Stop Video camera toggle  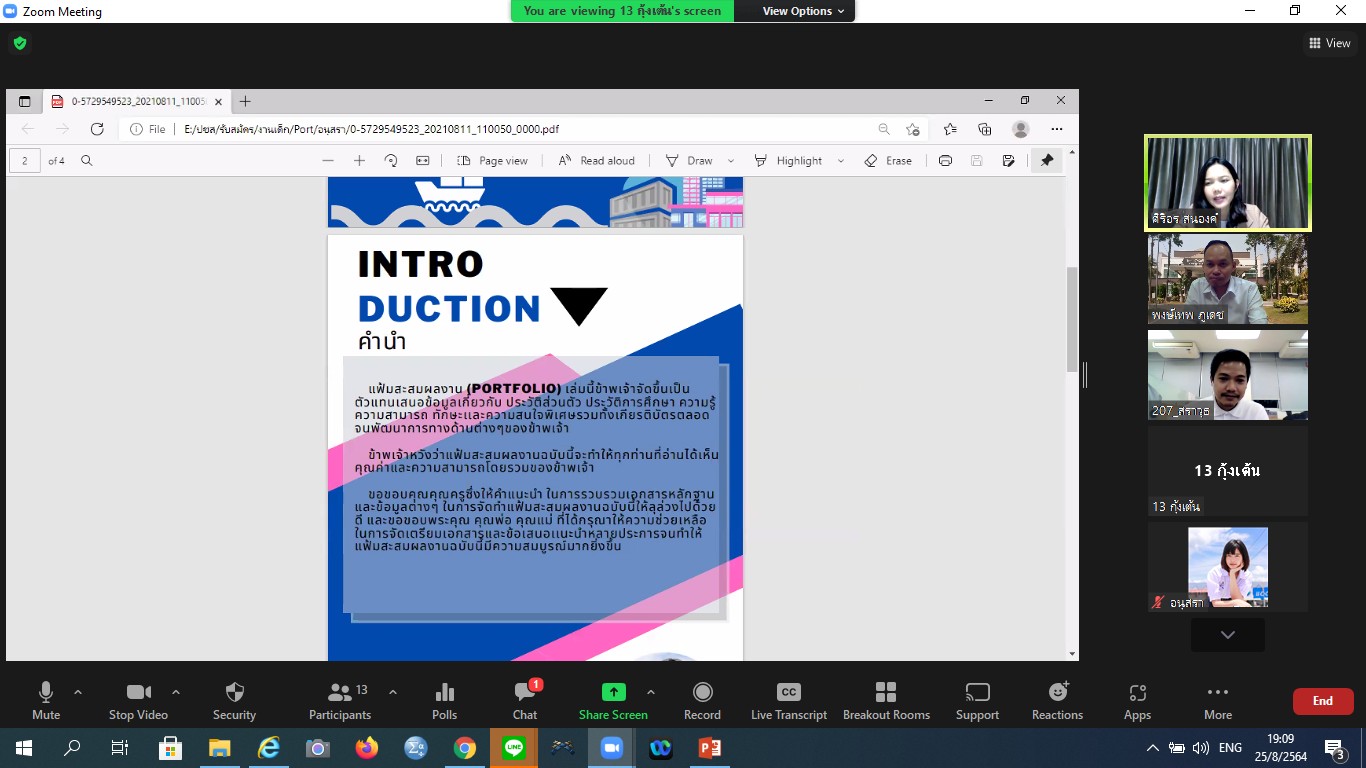click(x=138, y=700)
